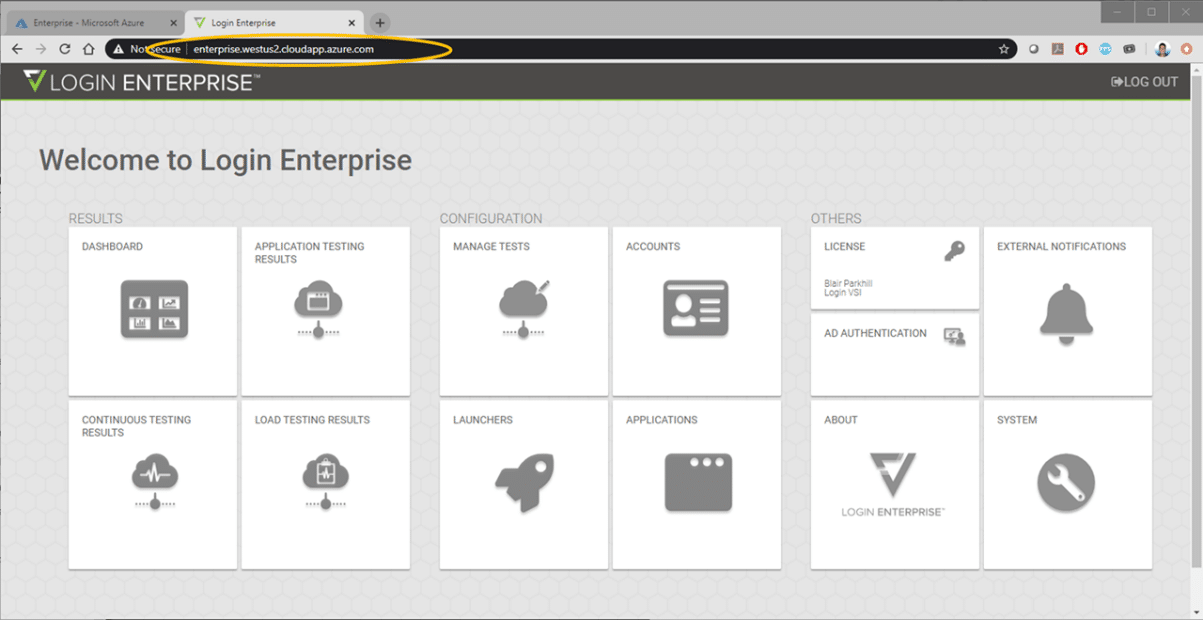Open System wrench icon

pos(1066,484)
